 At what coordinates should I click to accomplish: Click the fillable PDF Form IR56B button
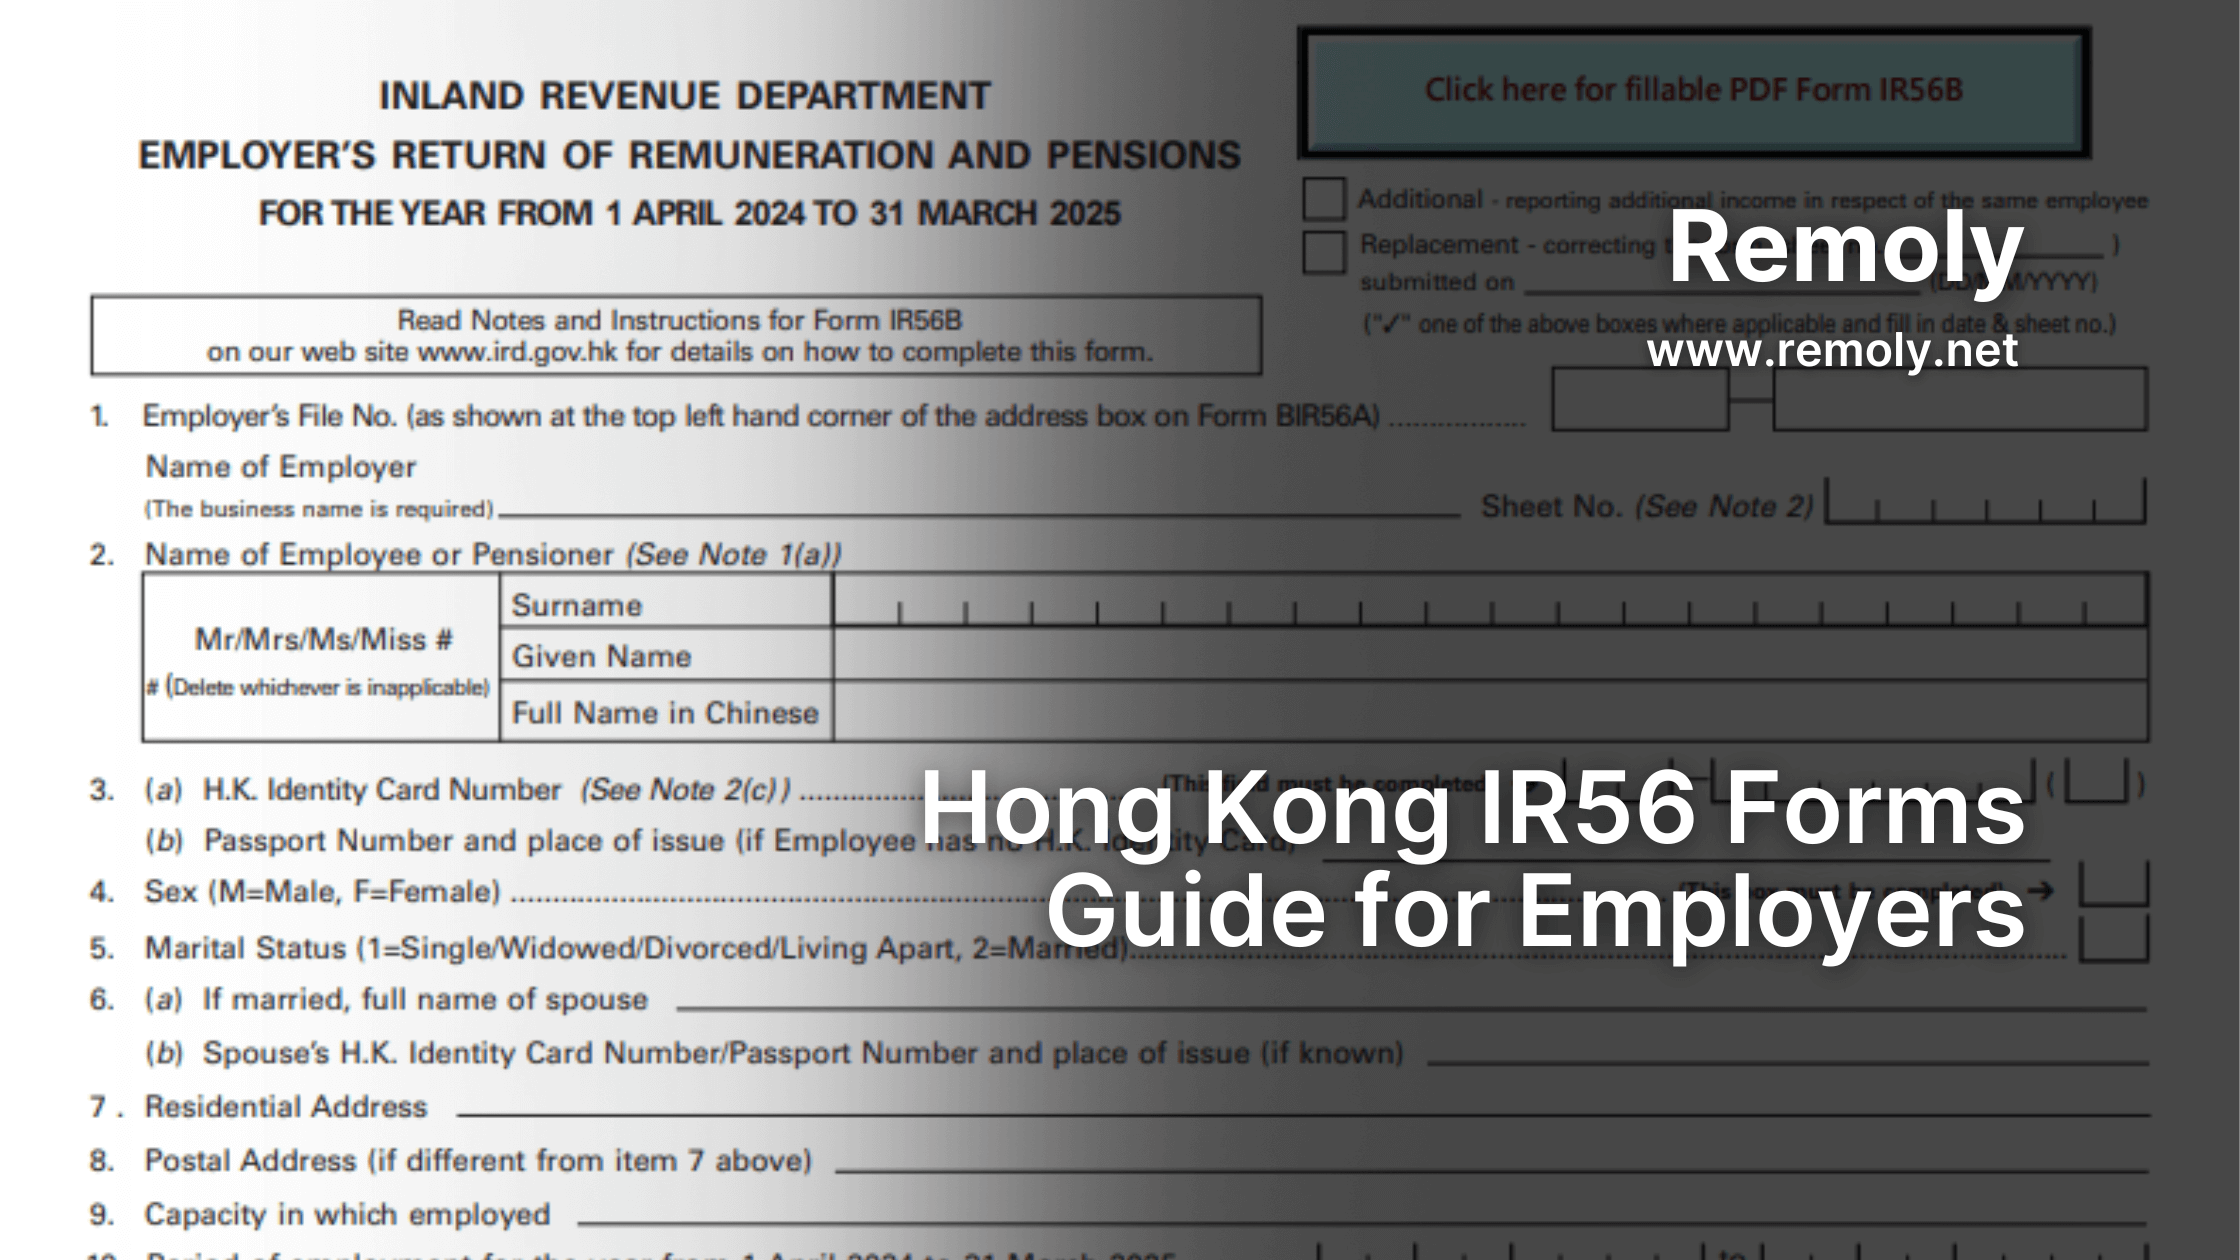(x=1693, y=91)
